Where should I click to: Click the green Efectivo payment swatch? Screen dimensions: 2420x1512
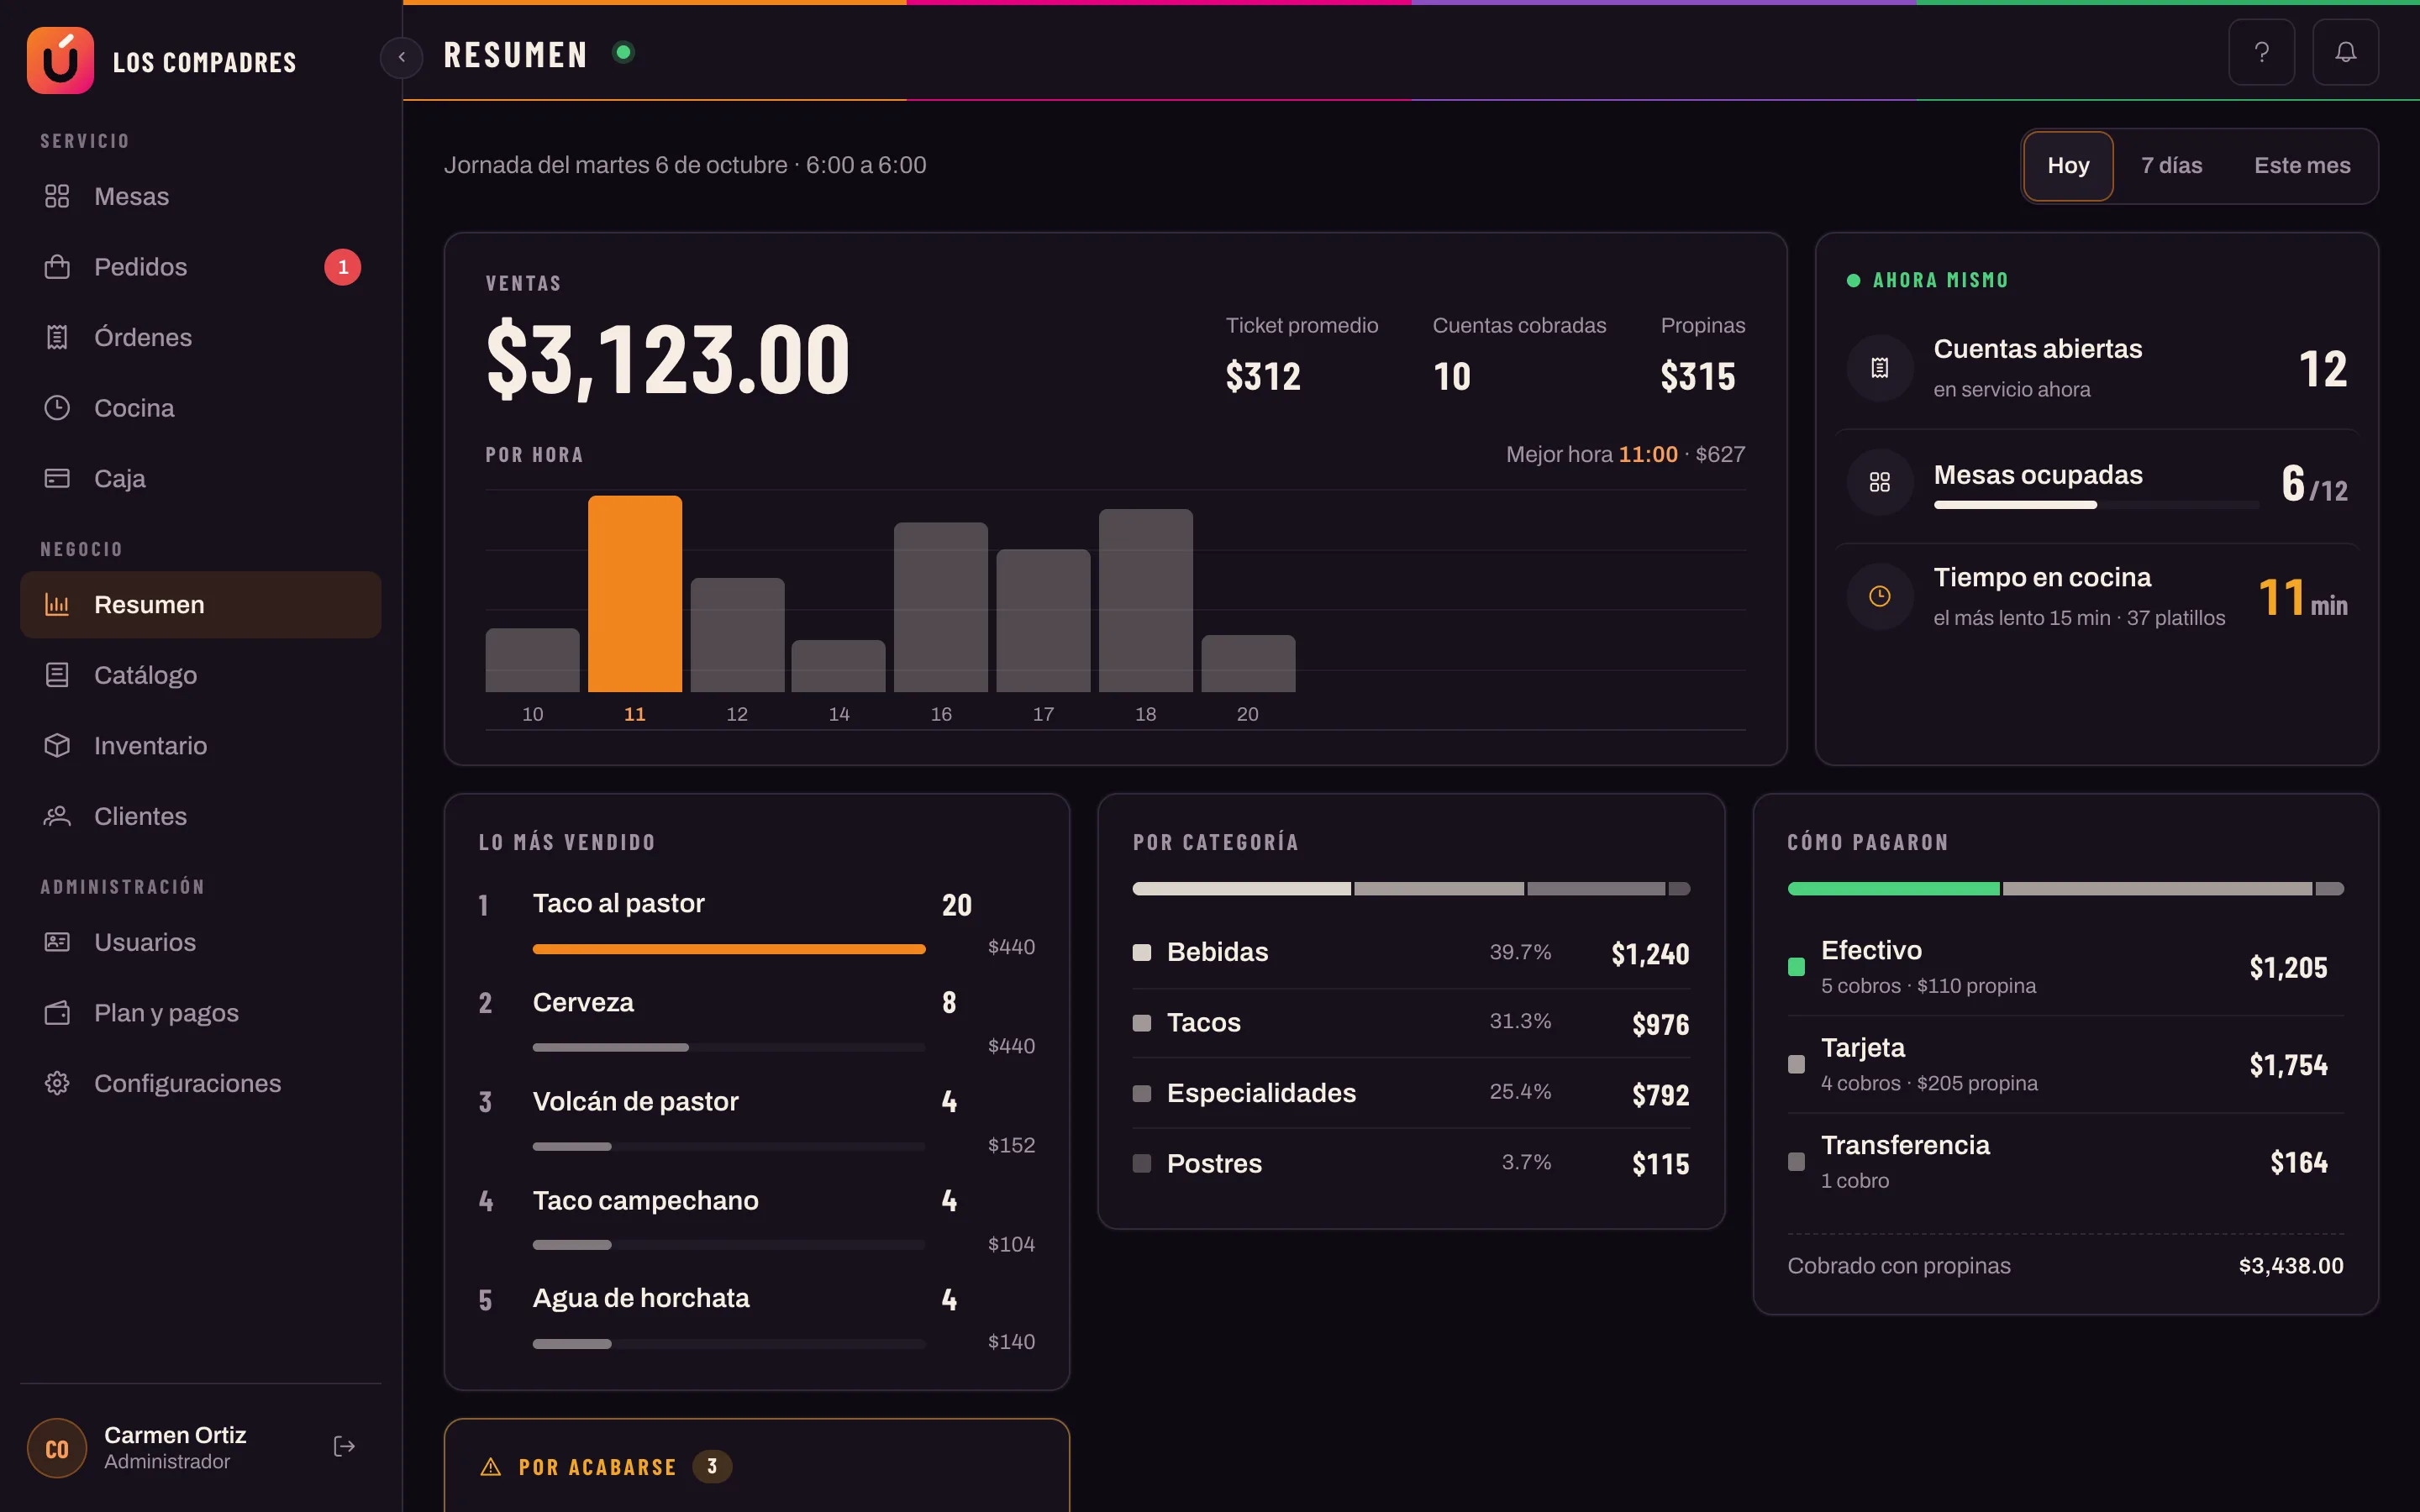tap(1796, 967)
